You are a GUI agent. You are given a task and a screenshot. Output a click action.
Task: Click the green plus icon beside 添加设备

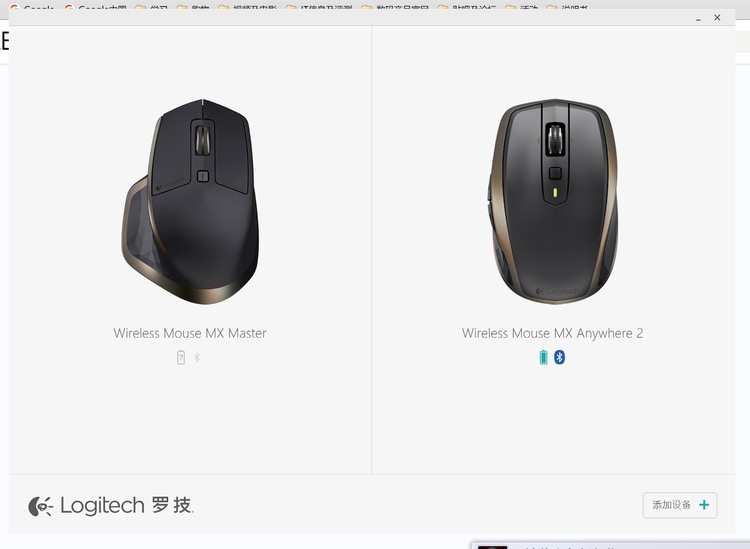[704, 505]
